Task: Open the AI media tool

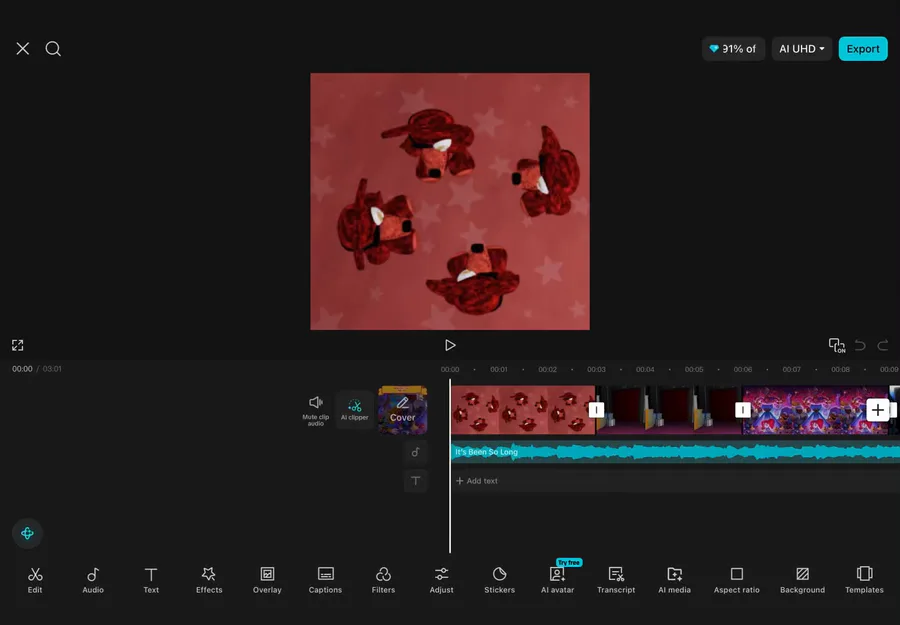Action: (x=674, y=580)
